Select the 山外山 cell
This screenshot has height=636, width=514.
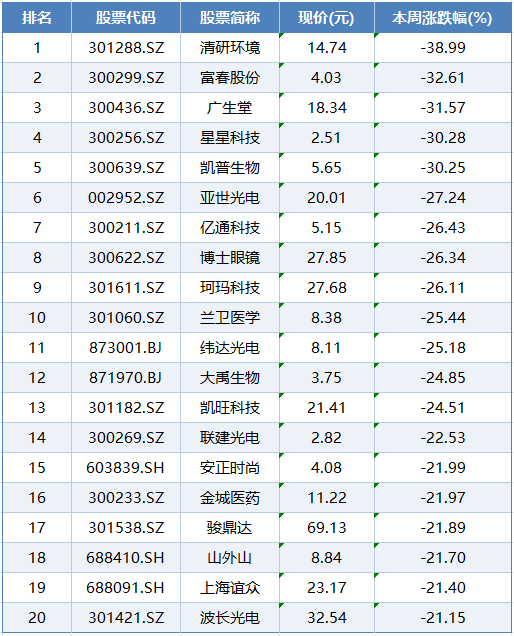pos(230,558)
